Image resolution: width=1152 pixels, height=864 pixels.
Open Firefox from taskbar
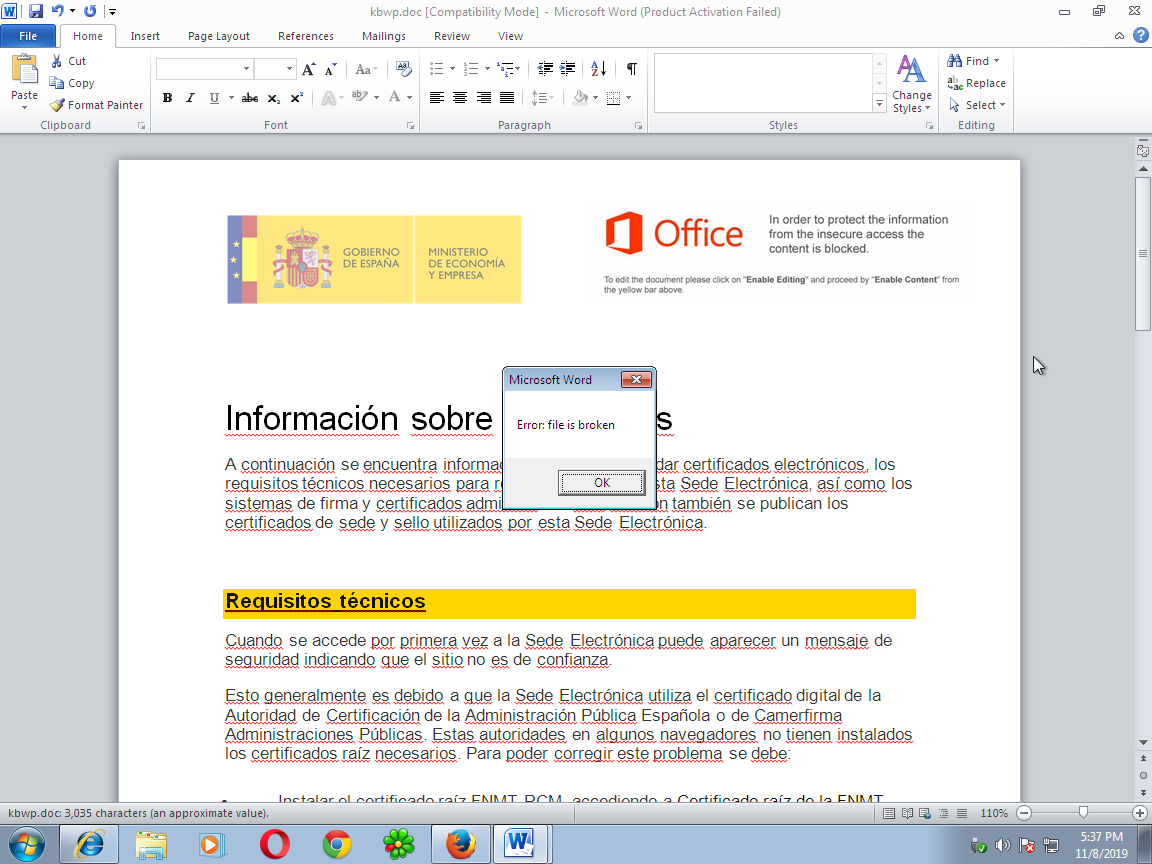tap(460, 845)
